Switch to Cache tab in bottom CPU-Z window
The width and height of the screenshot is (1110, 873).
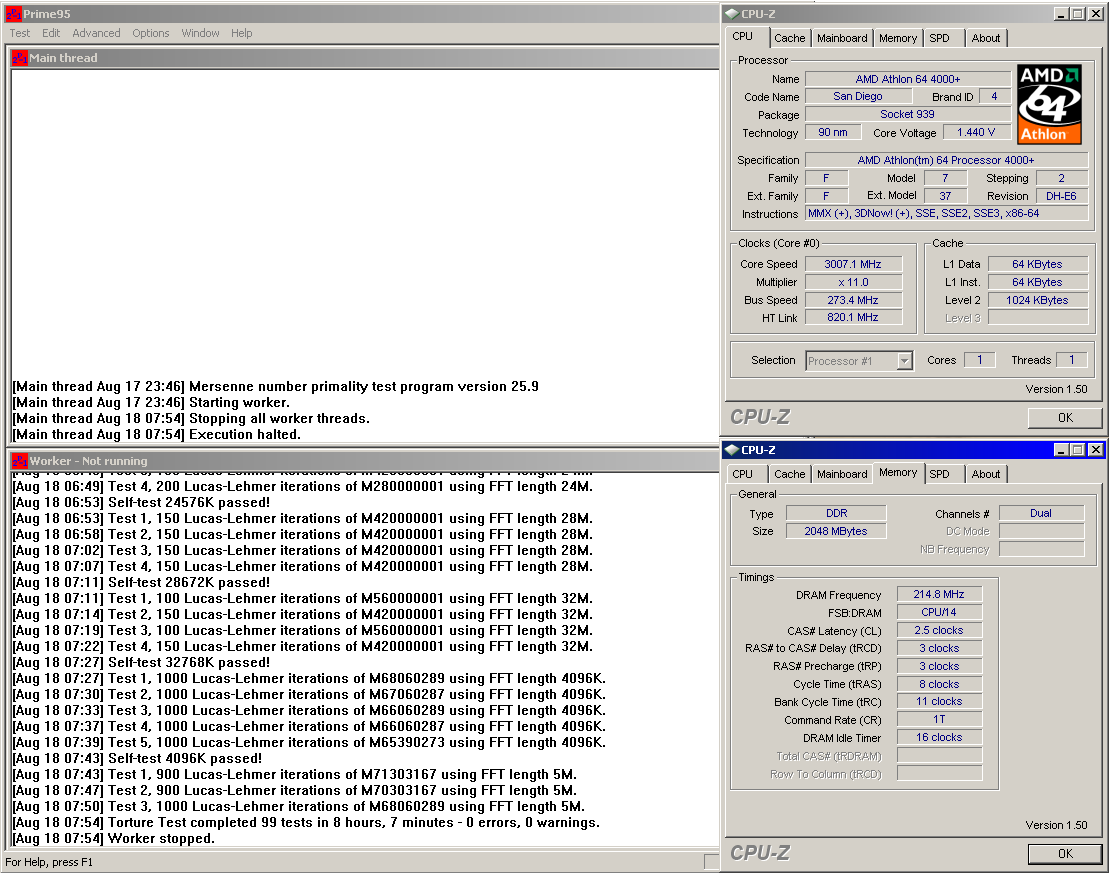point(789,474)
